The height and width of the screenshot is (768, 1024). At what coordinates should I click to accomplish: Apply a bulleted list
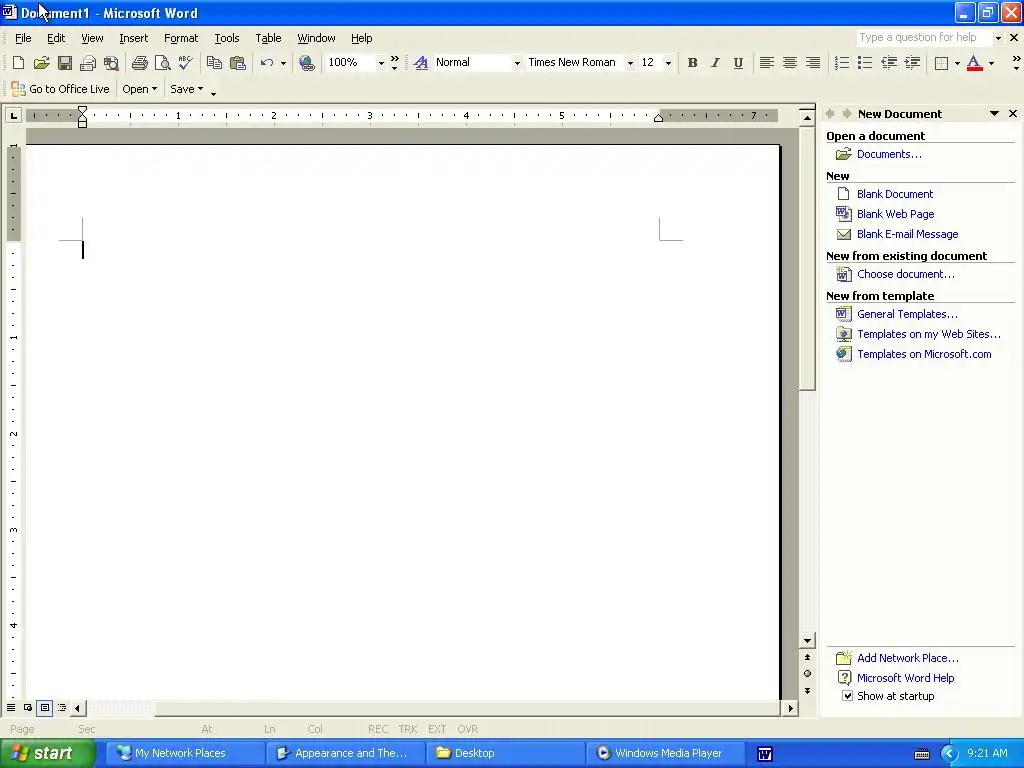click(x=865, y=63)
